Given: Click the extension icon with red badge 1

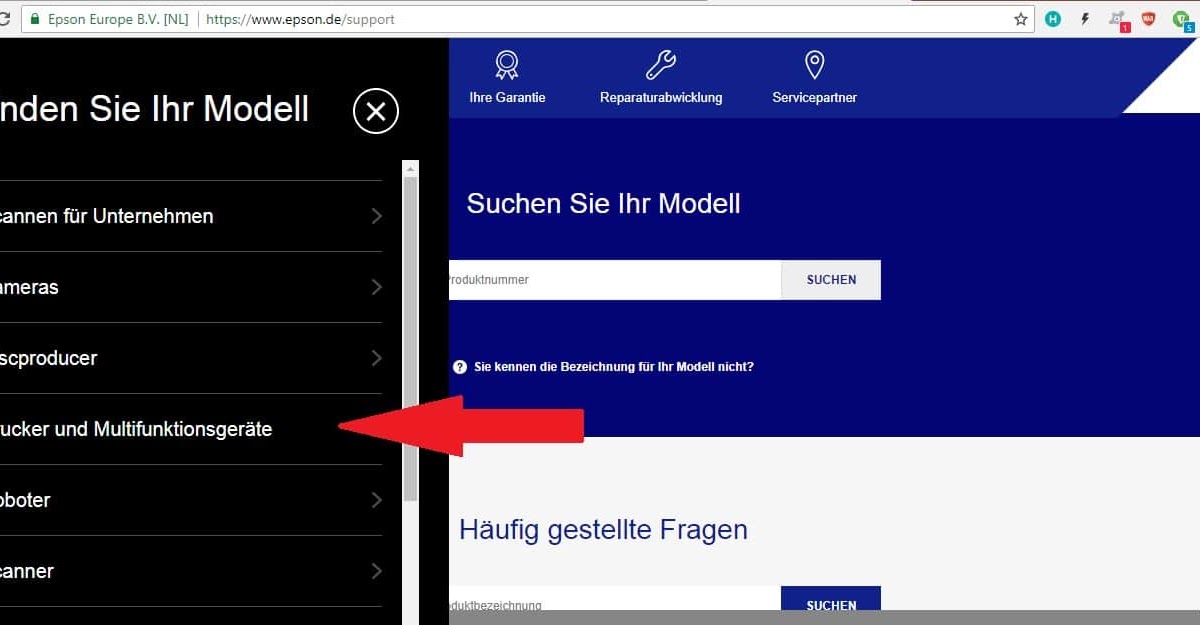Looking at the screenshot, I should [x=1118, y=20].
